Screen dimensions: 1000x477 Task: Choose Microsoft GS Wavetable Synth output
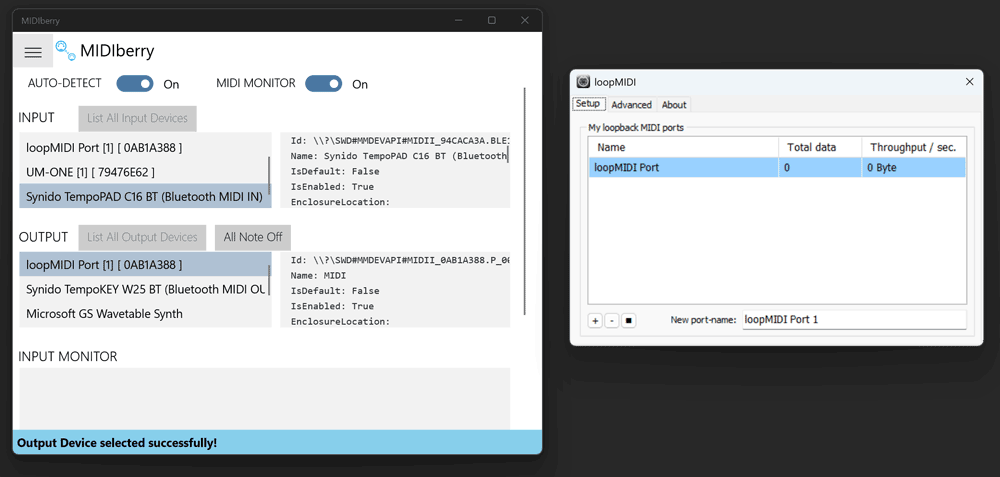click(104, 314)
